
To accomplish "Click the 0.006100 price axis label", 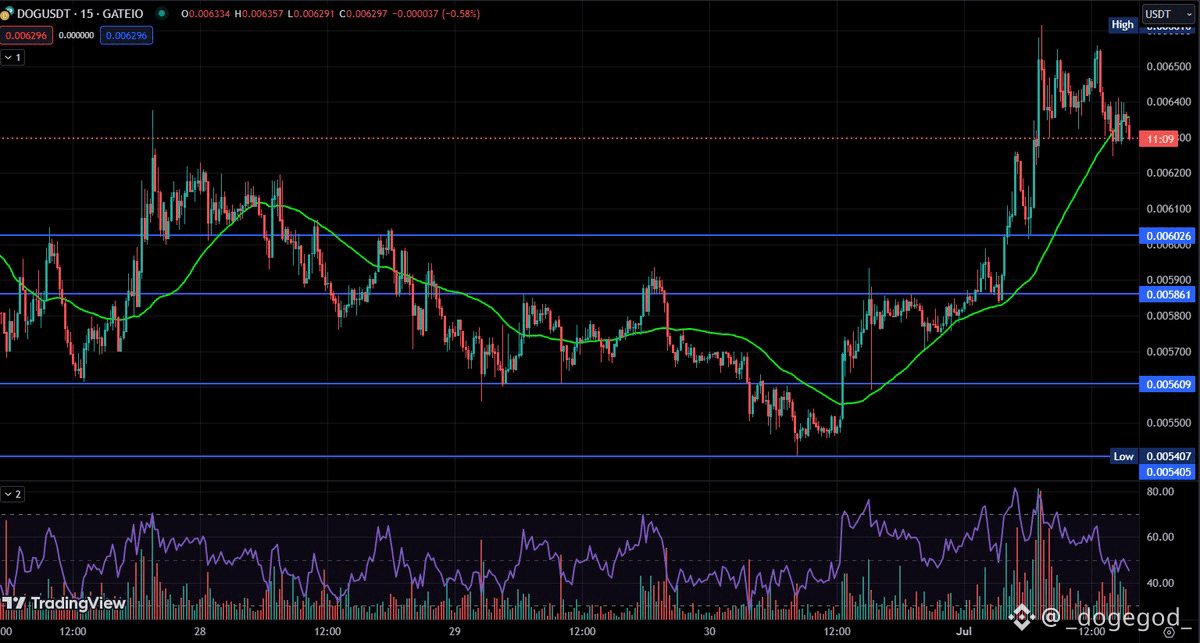I will tap(1168, 209).
